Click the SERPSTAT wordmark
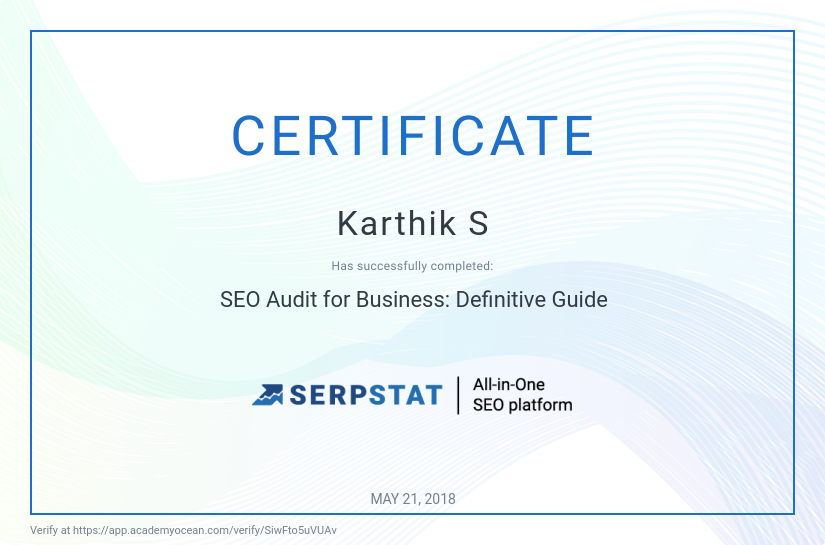This screenshot has width=825, height=545. point(366,395)
